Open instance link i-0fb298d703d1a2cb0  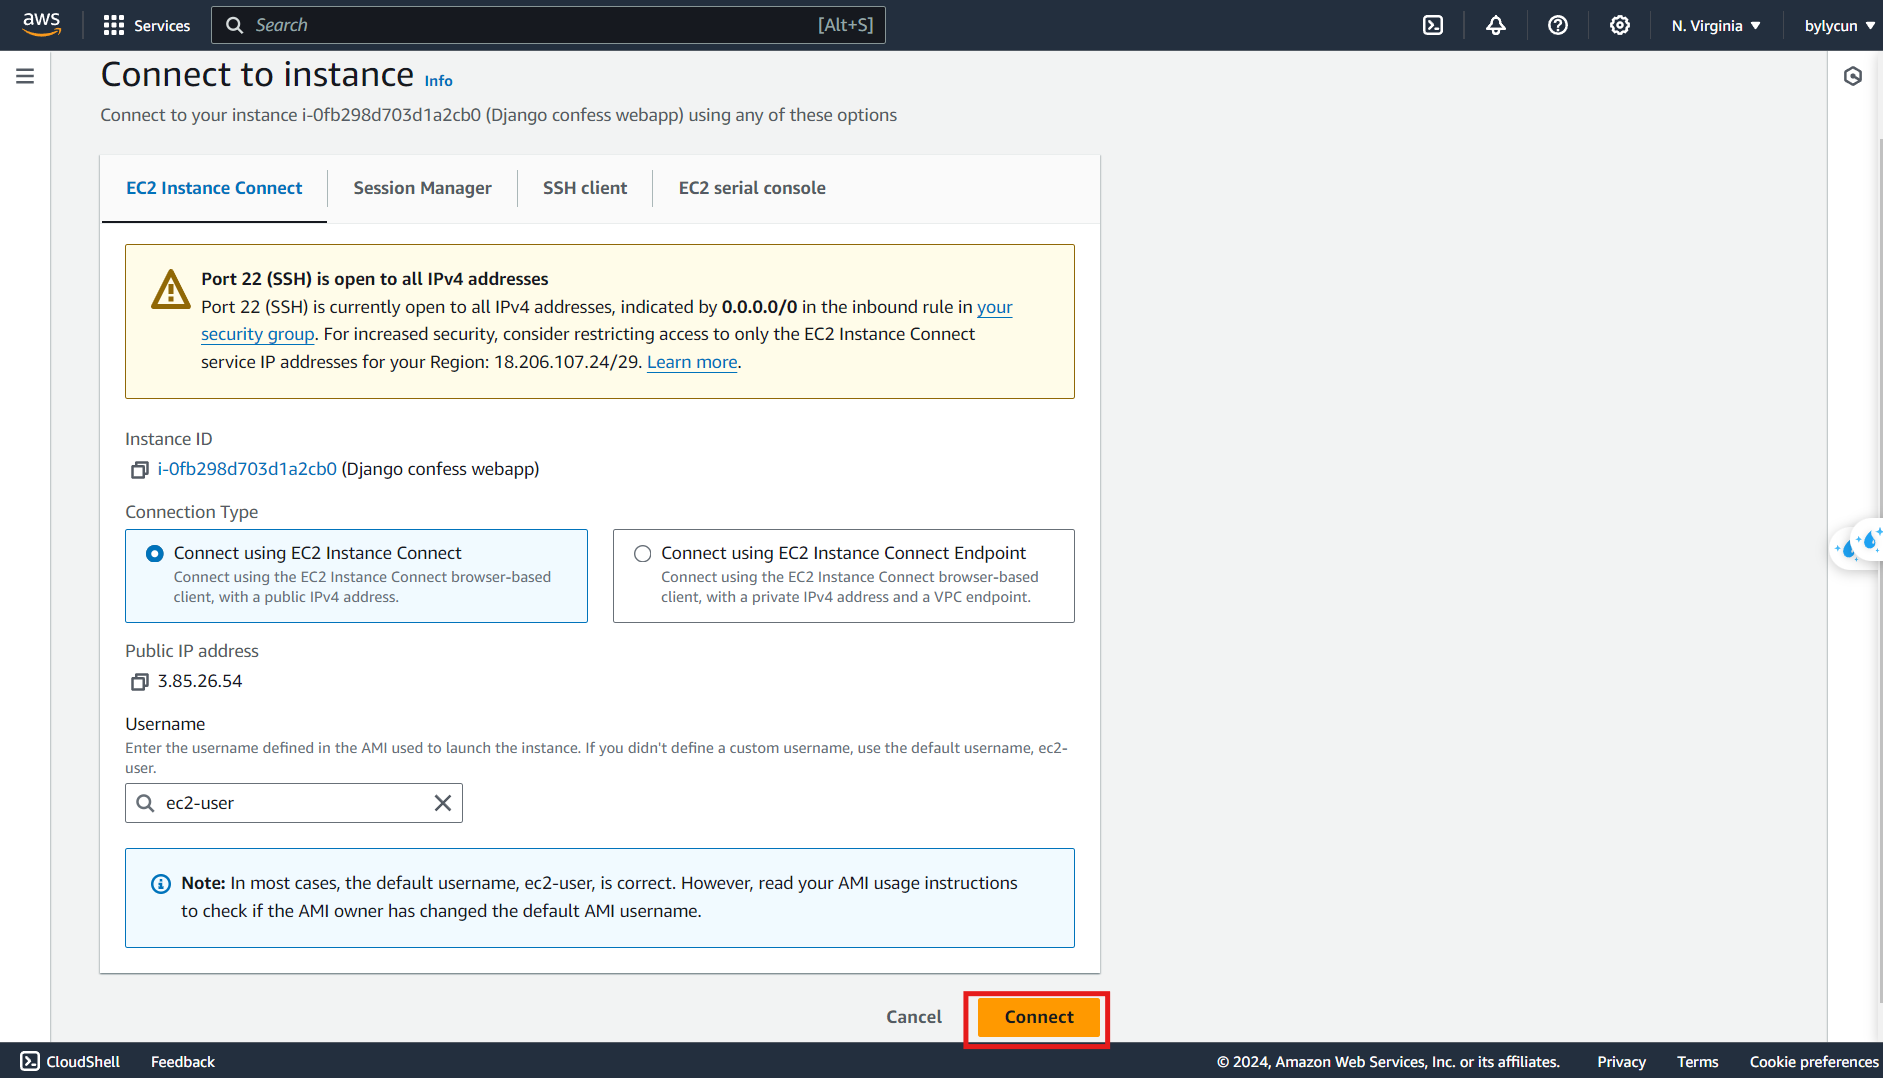point(247,469)
